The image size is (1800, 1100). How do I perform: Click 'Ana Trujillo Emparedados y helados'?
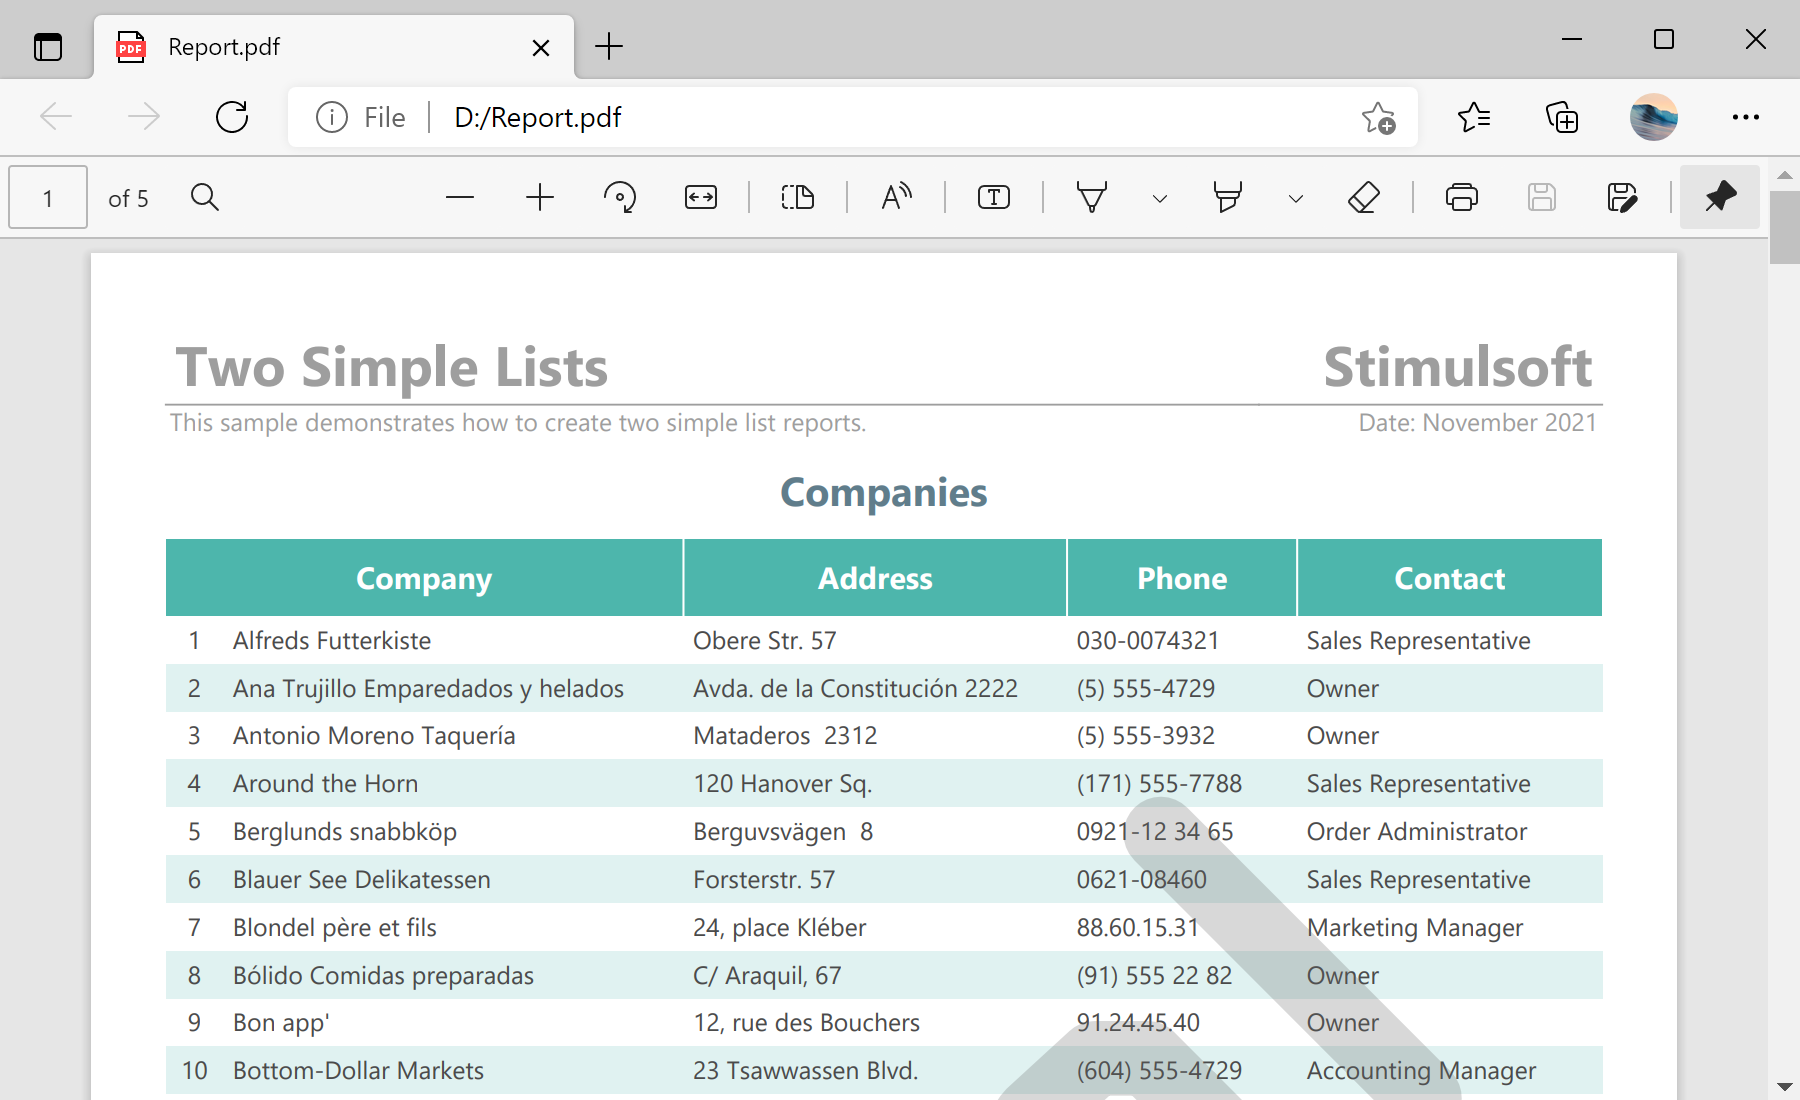coord(428,689)
